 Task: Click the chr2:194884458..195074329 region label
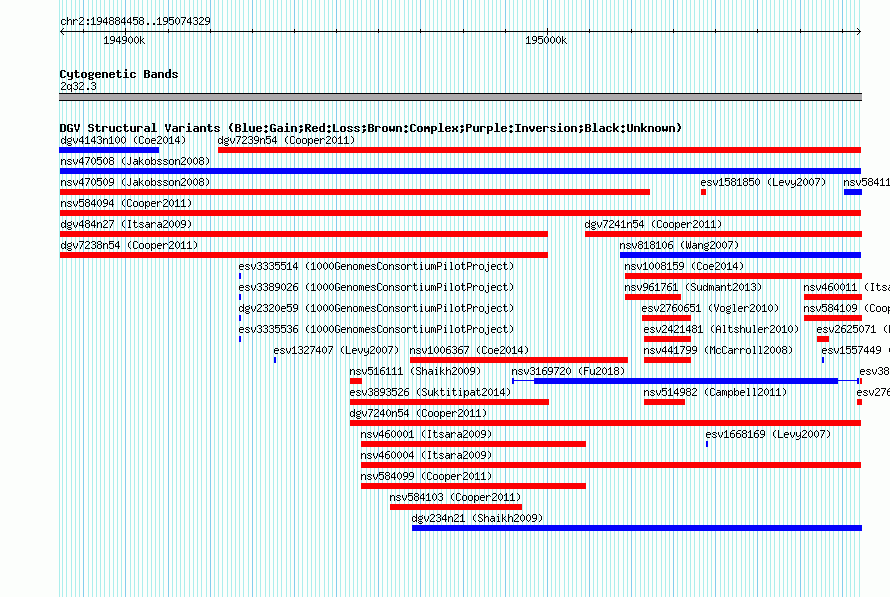point(135,21)
